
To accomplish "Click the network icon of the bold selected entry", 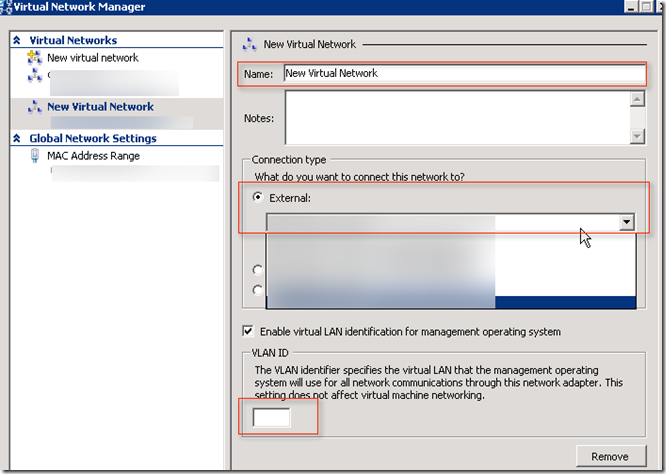I will pos(35,107).
